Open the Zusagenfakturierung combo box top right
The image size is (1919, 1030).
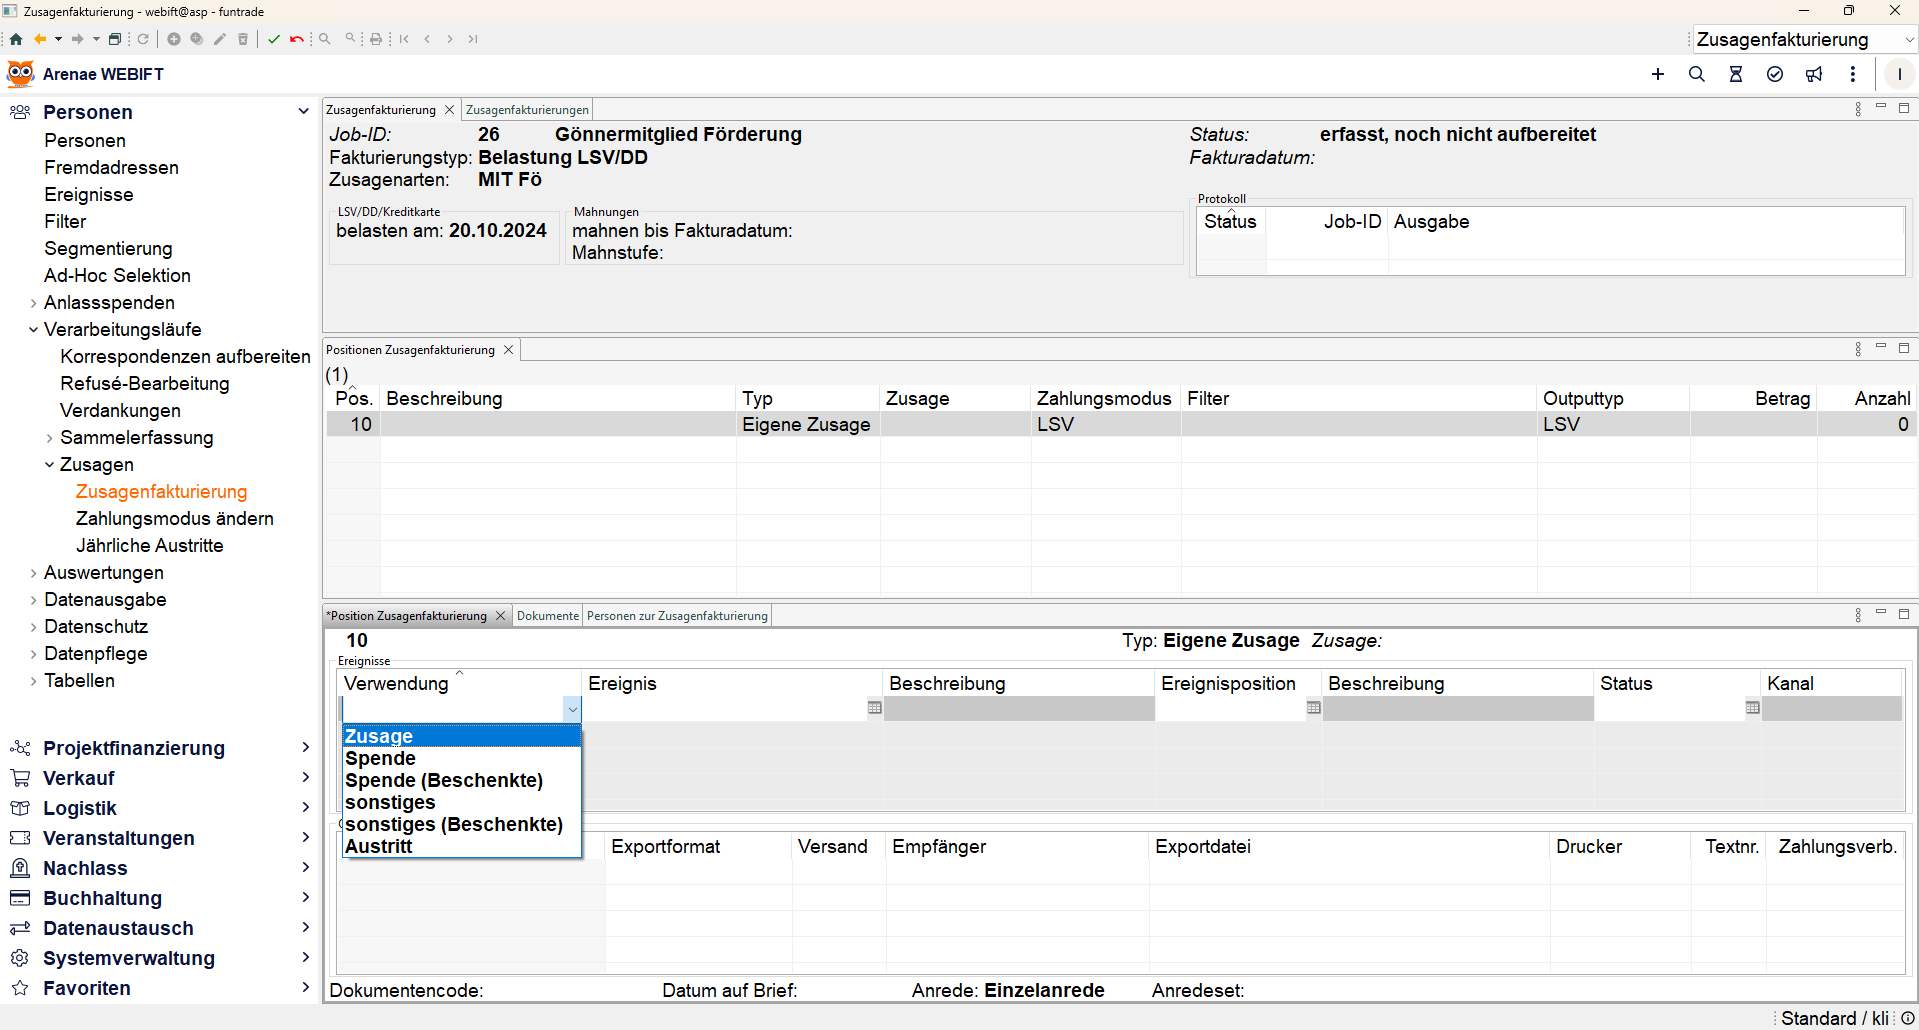click(1909, 40)
